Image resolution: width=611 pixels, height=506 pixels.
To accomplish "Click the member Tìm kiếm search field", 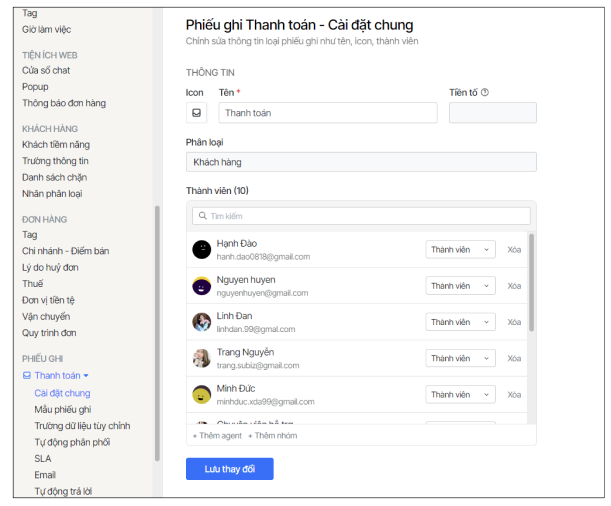I will pyautogui.click(x=361, y=216).
